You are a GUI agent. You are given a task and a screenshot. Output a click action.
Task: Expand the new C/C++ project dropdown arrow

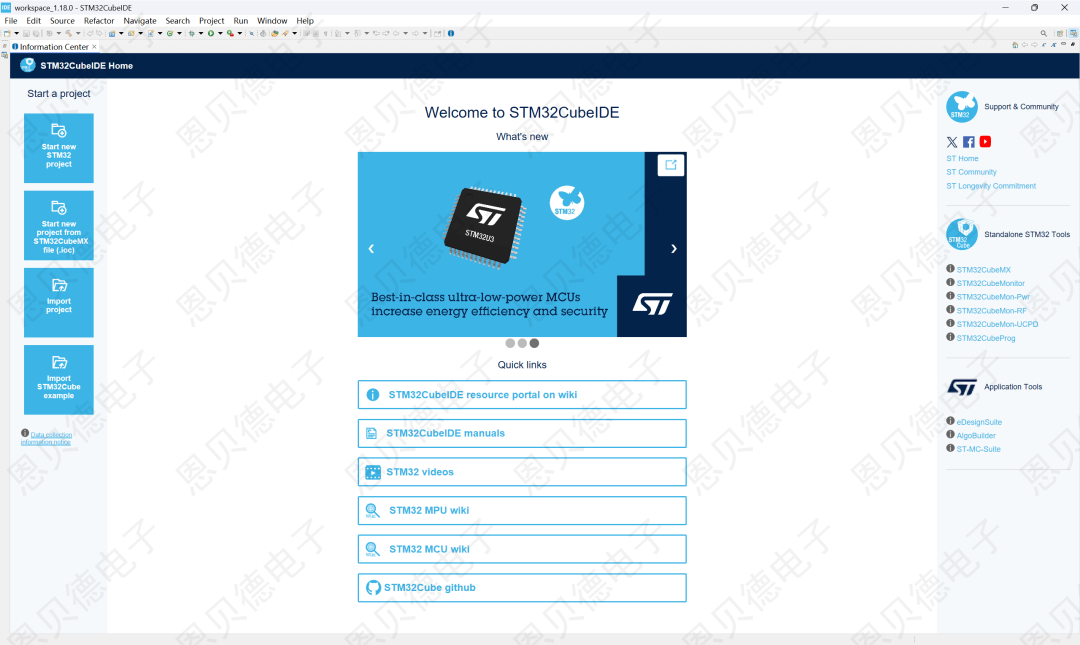click(x=121, y=33)
